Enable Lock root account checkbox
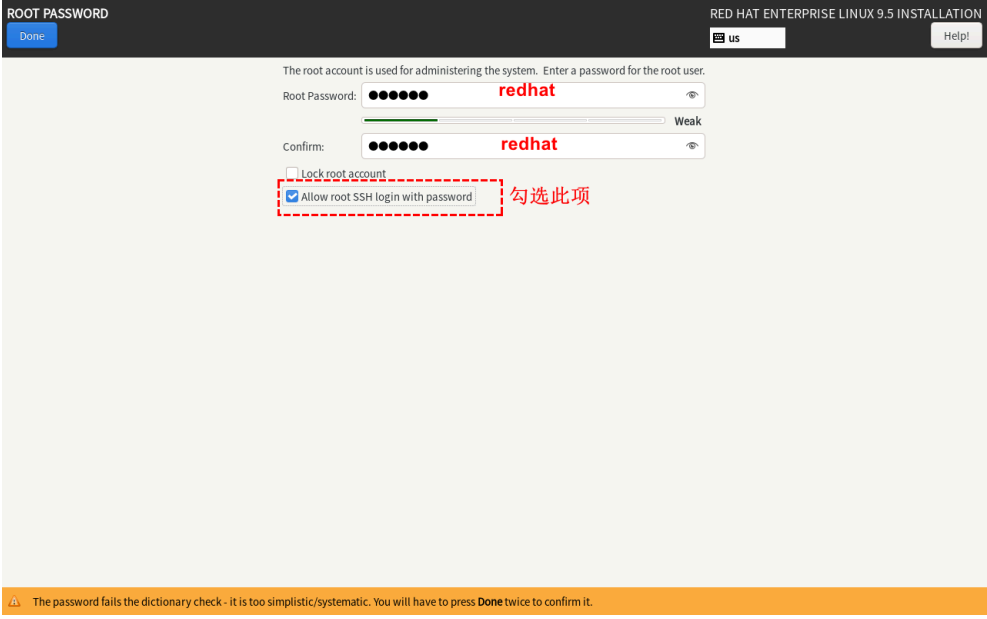Screen dimensions: 987x619 click(x=292, y=173)
